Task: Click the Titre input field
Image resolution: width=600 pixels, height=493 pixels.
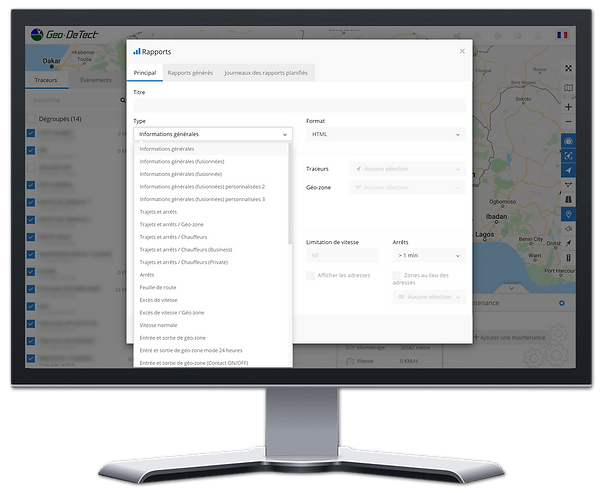Action: click(299, 105)
